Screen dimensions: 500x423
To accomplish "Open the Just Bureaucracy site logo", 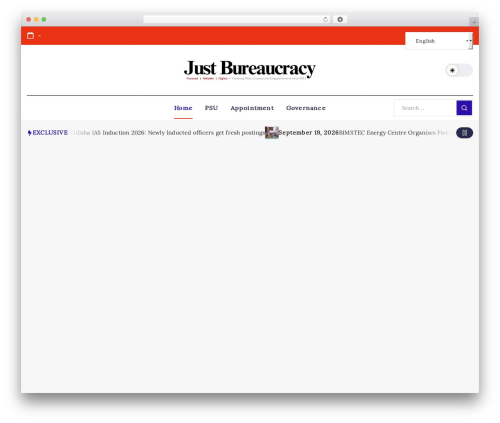I will [x=249, y=69].
